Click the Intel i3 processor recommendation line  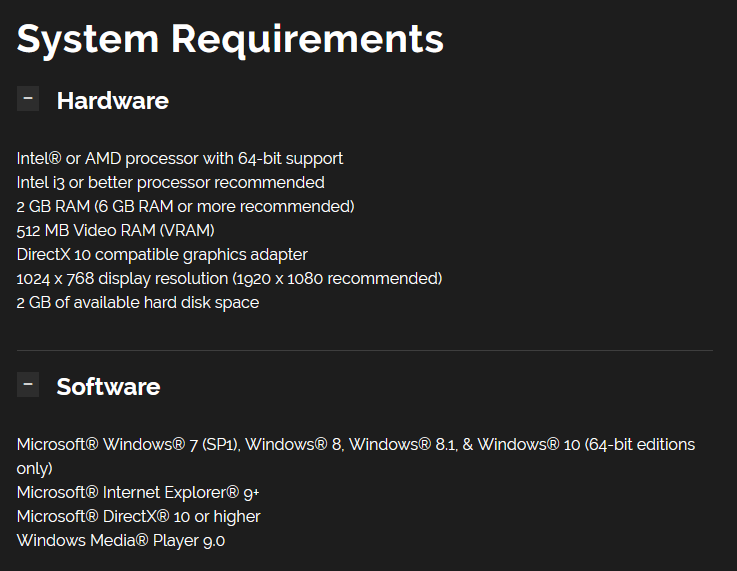[x=171, y=182]
